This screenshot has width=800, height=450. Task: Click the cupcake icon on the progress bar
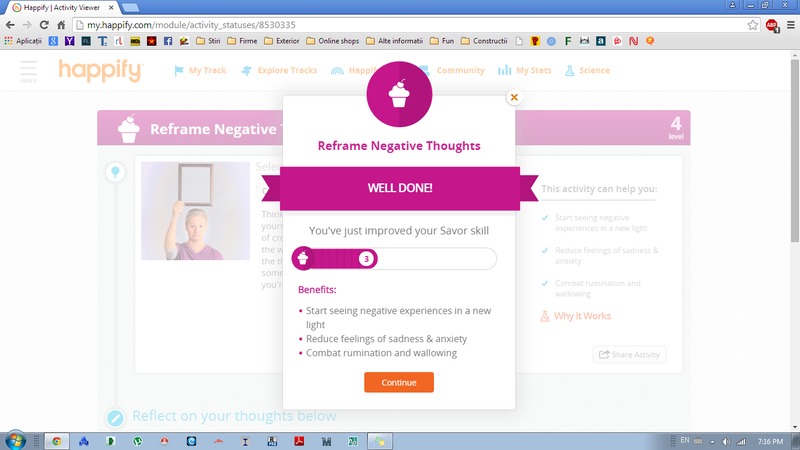[303, 258]
